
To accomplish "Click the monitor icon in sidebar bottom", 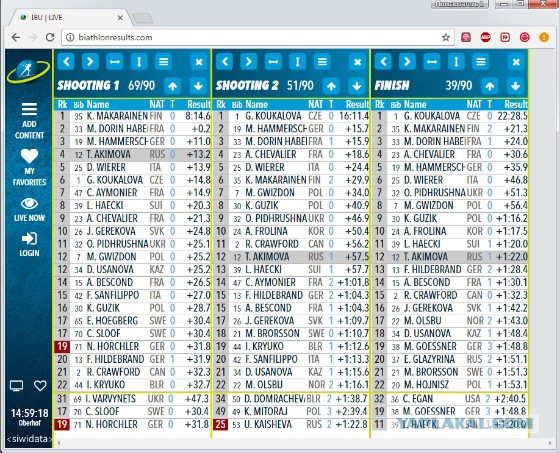I will point(16,386).
